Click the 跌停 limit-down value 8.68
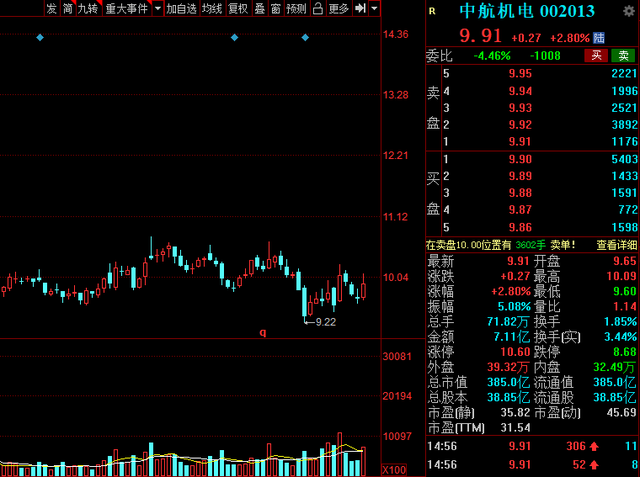This screenshot has height=477, width=640. coord(625,352)
